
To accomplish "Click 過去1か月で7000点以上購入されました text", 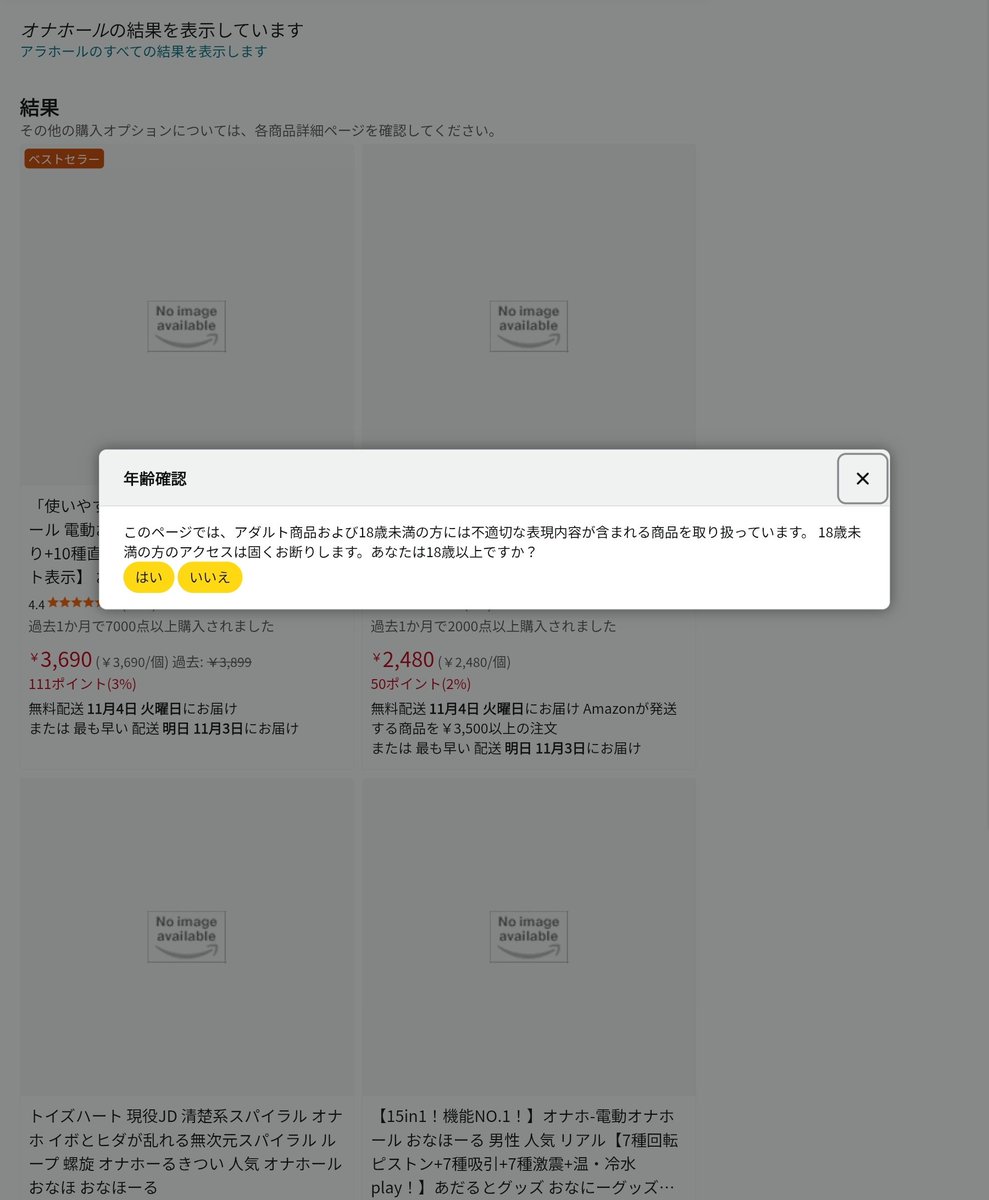I will [152, 626].
